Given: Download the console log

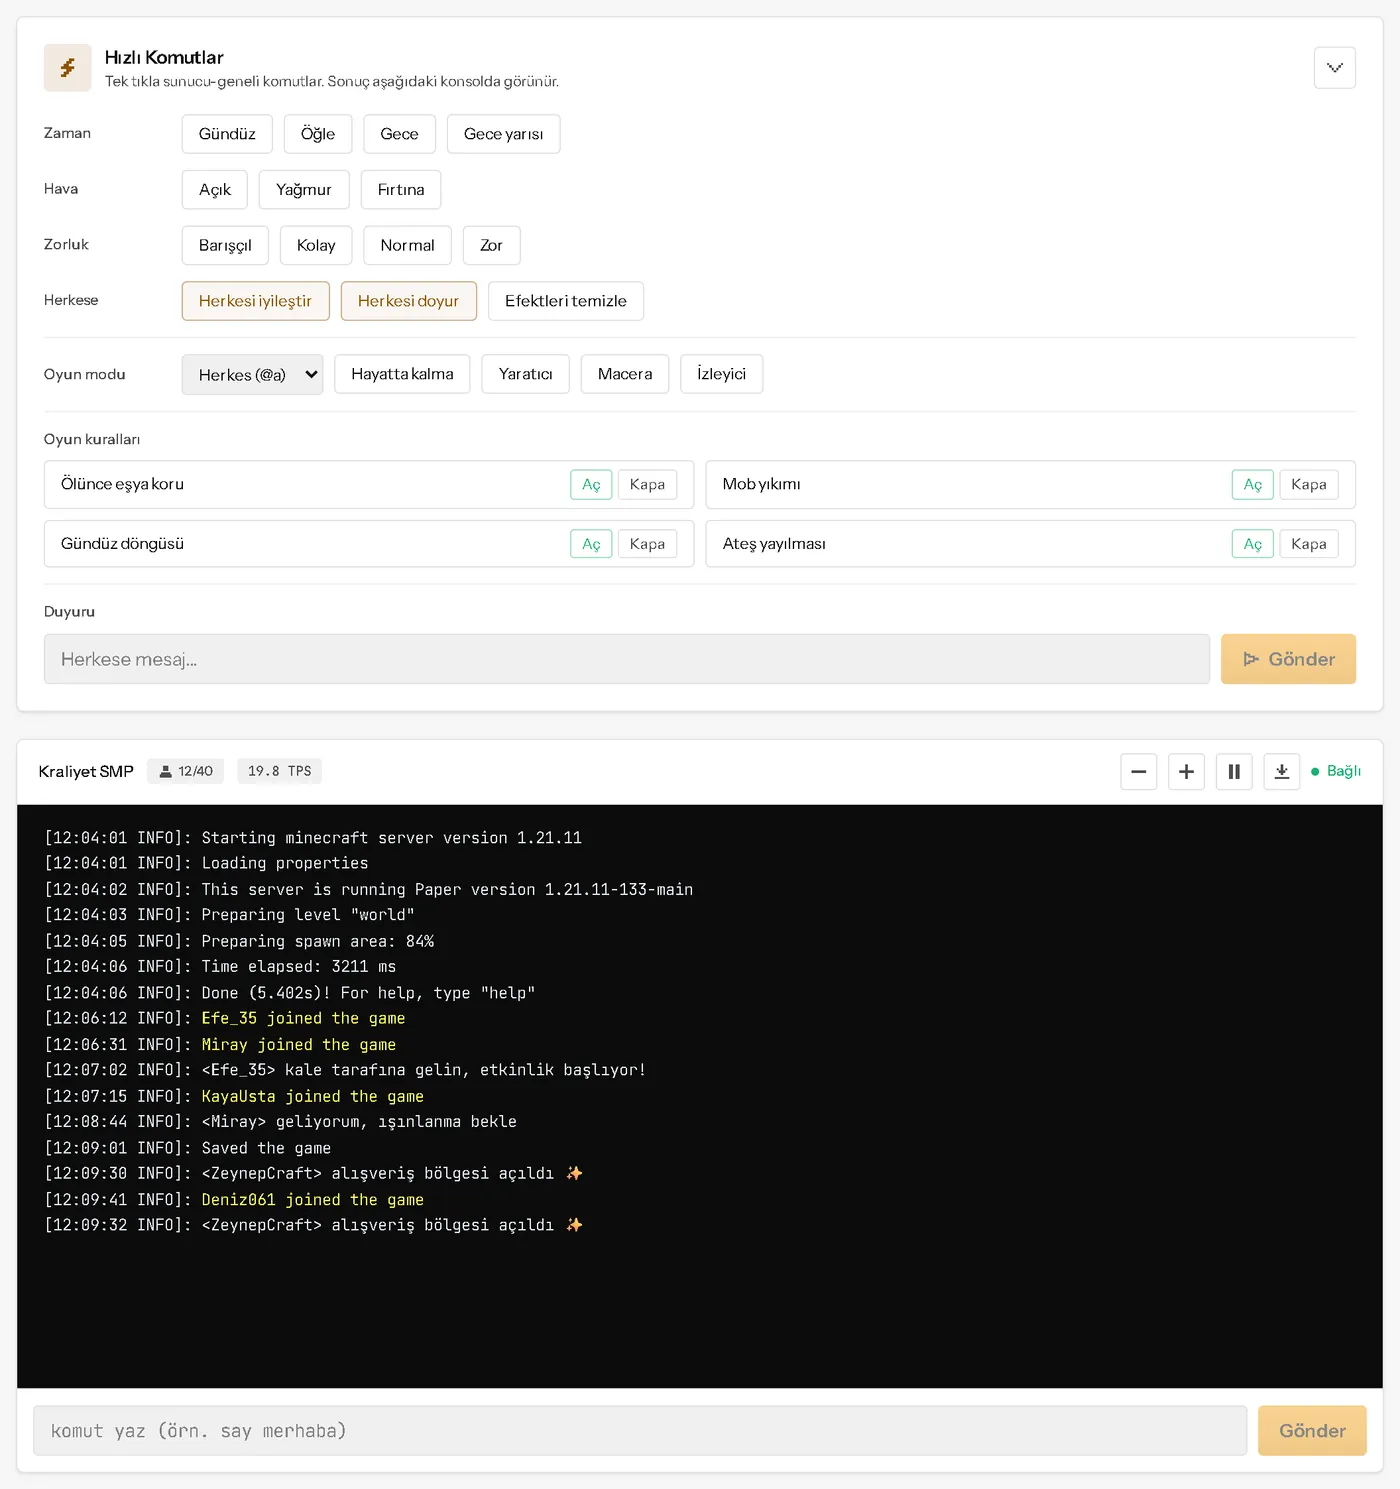Looking at the screenshot, I should point(1282,772).
